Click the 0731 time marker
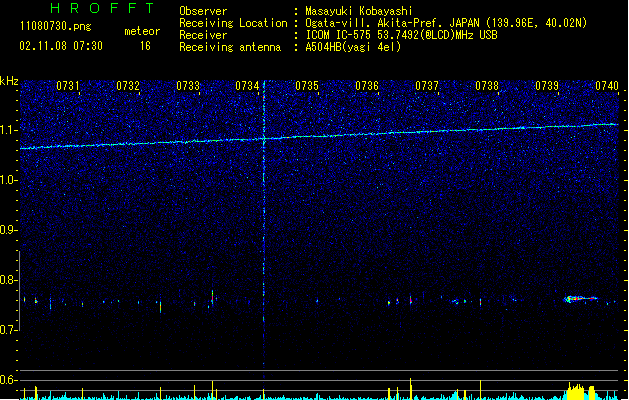629x400 pixels. tap(67, 86)
